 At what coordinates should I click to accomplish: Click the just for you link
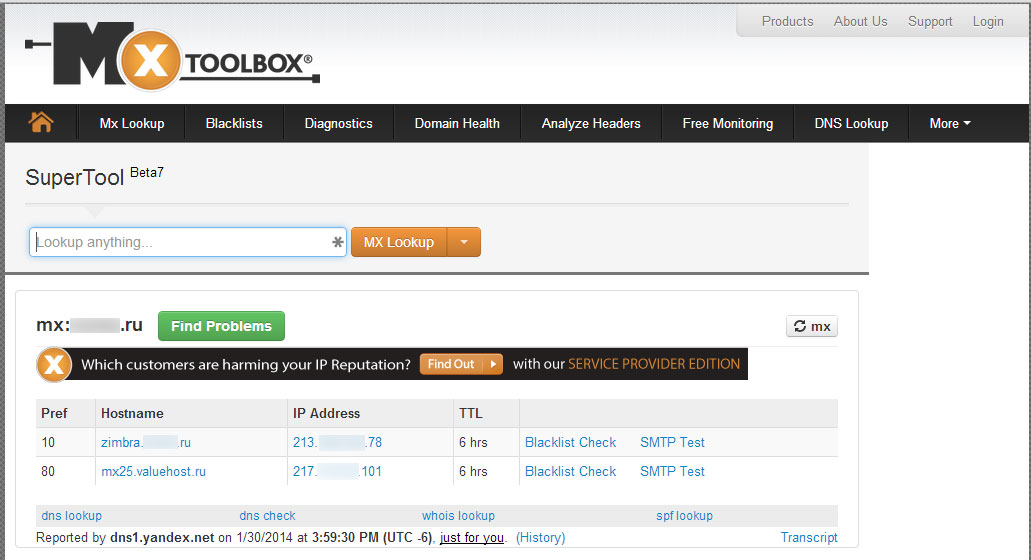472,538
